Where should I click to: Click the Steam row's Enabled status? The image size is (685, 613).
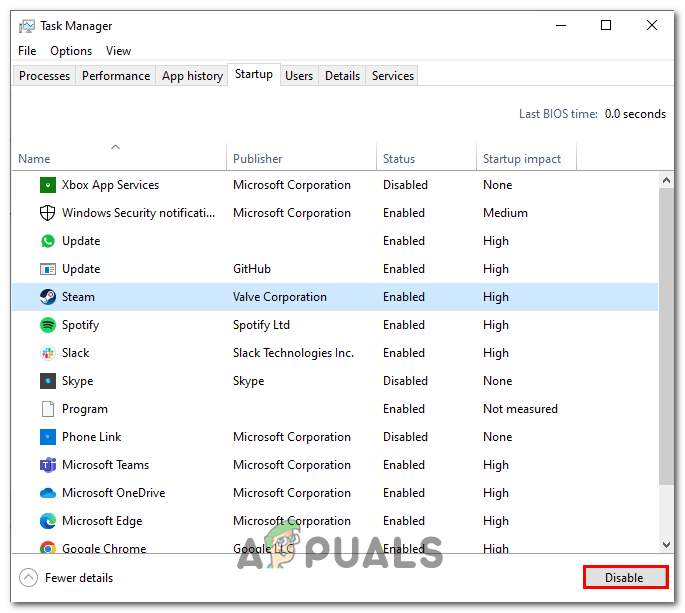tap(404, 297)
